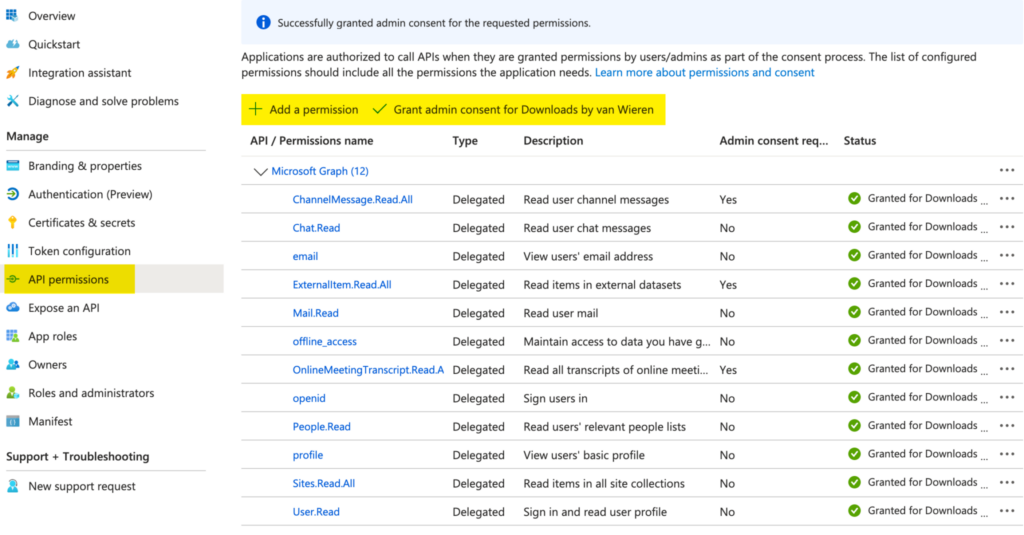
Task: Open the more options ellipsis for People.Read
Action: pyautogui.click(x=1007, y=426)
